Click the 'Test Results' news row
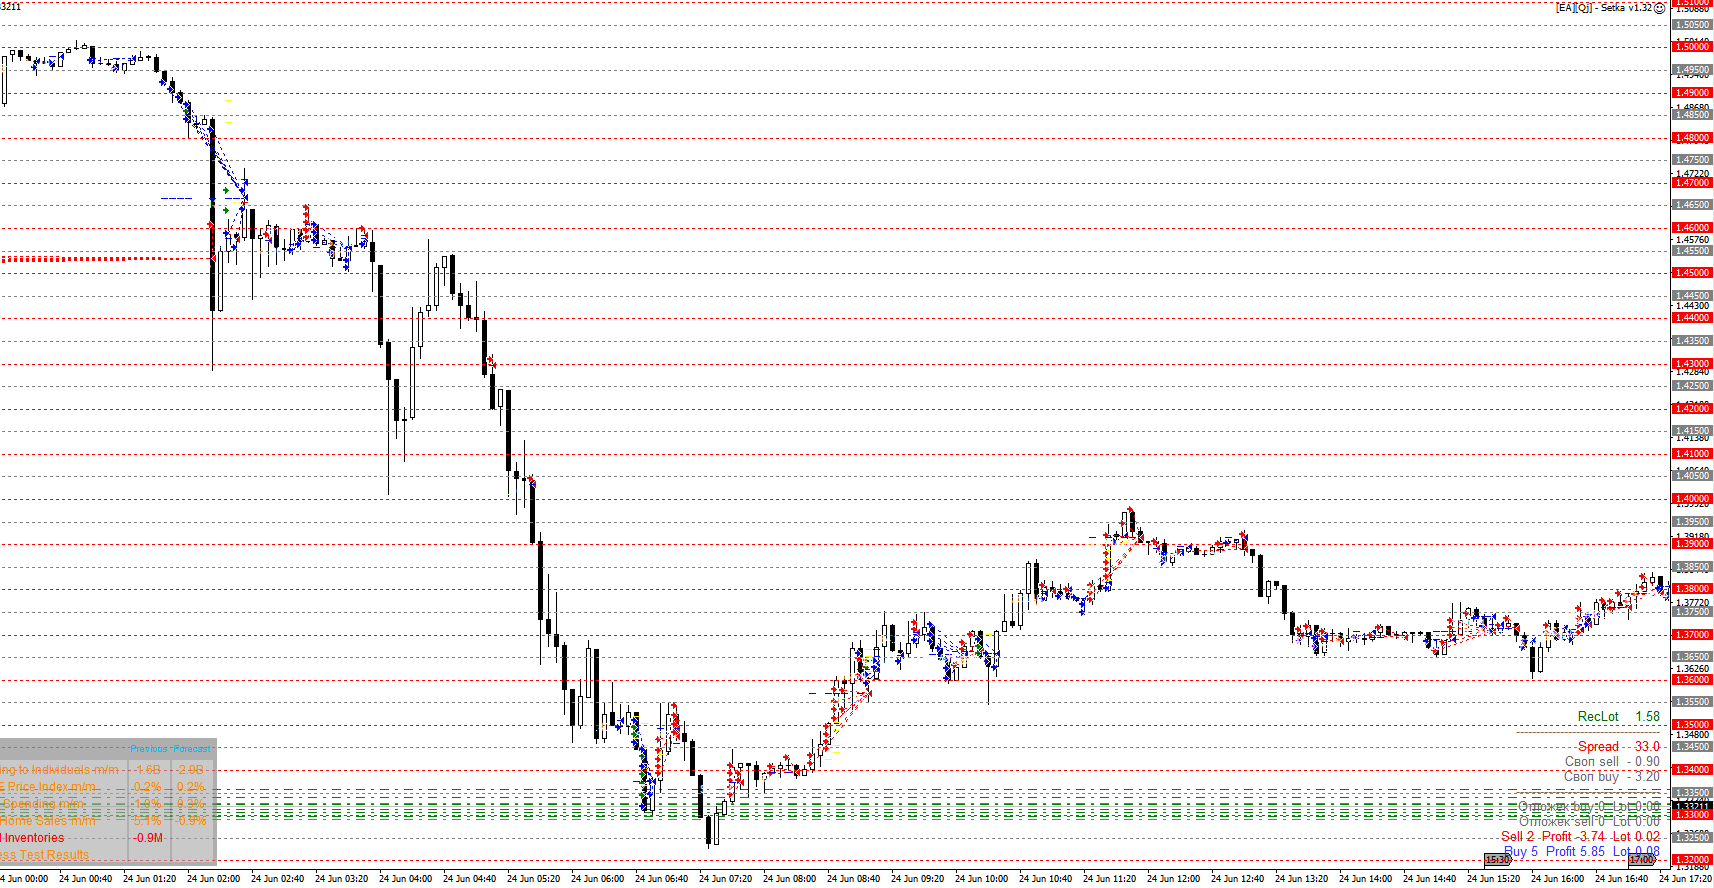The image size is (1714, 888). pyautogui.click(x=44, y=855)
